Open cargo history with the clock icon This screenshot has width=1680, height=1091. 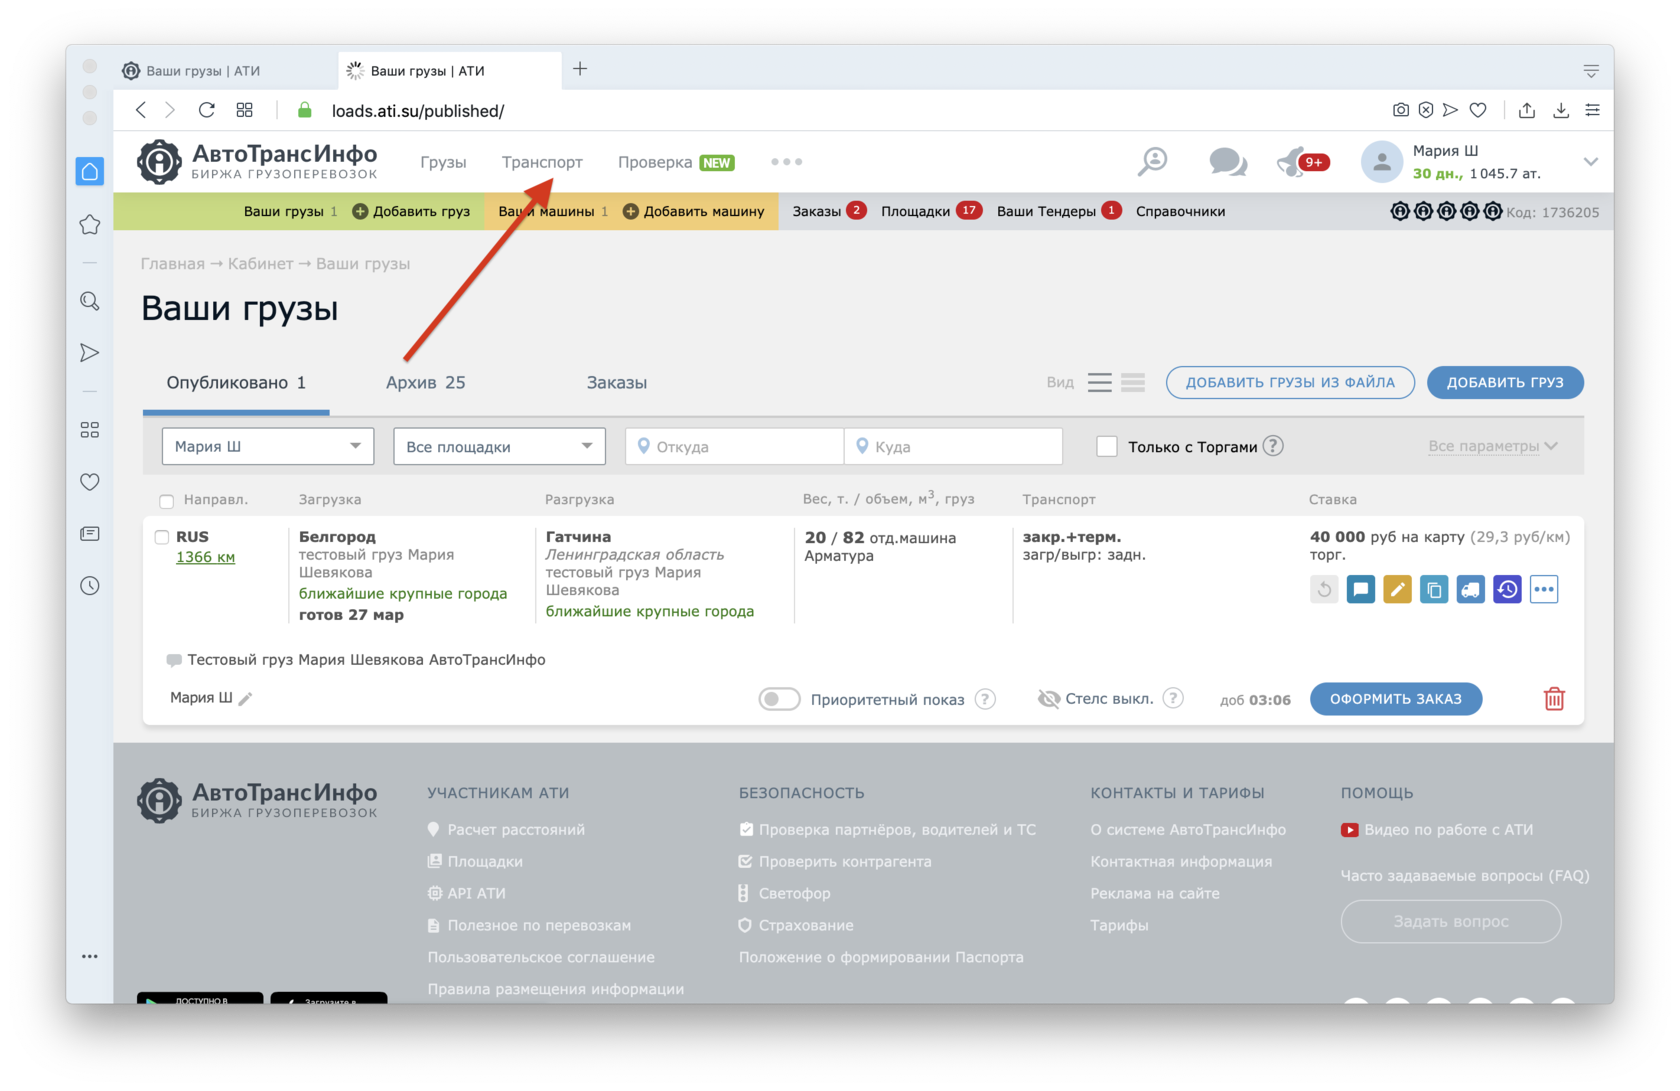pos(1507,590)
